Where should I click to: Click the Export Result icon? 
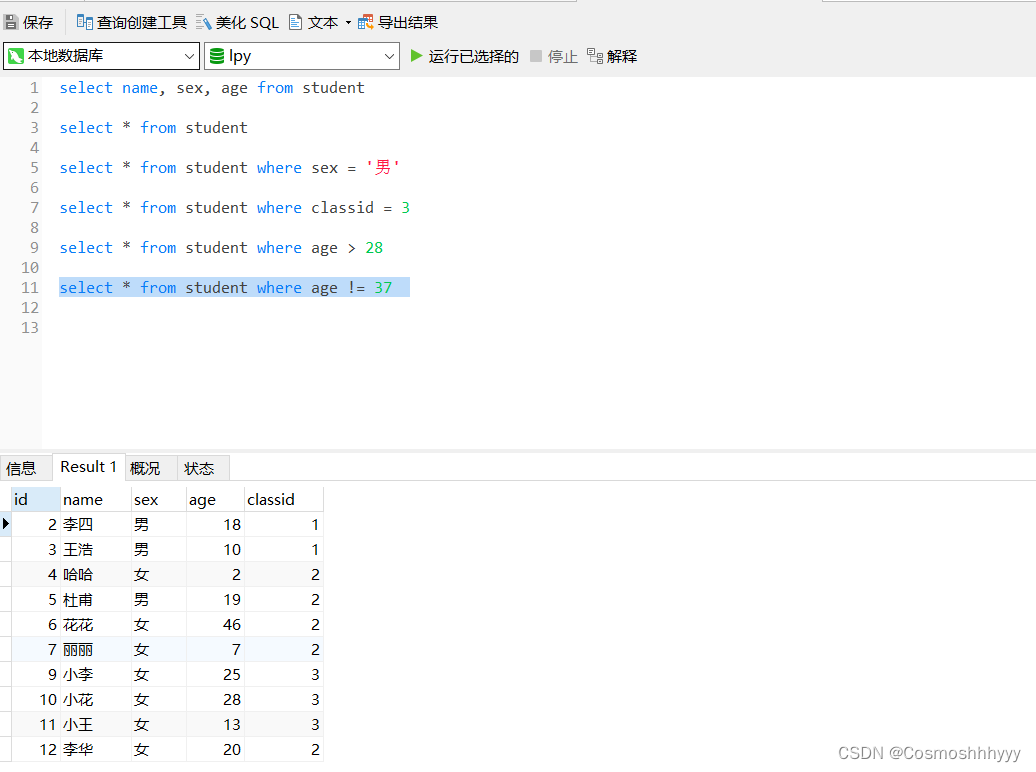point(365,22)
